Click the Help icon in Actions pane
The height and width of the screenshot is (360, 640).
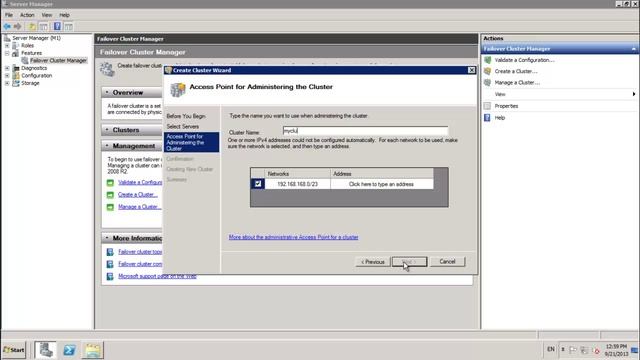coord(487,118)
